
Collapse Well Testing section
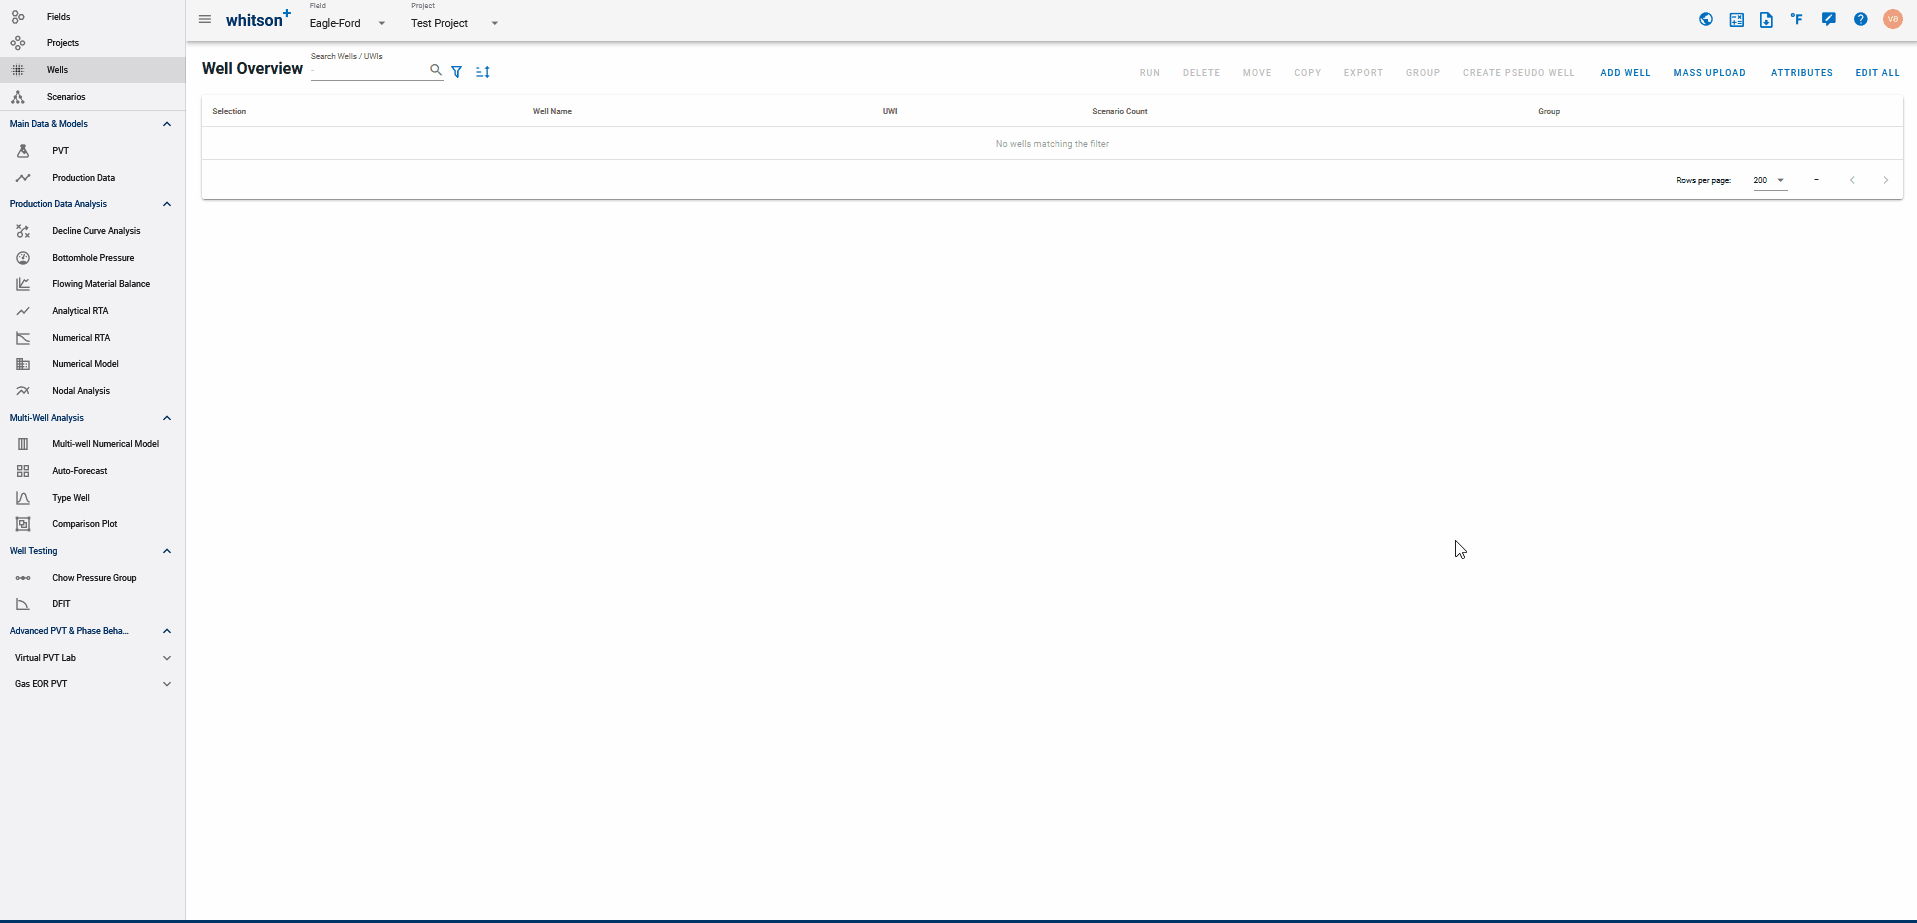click(x=167, y=551)
